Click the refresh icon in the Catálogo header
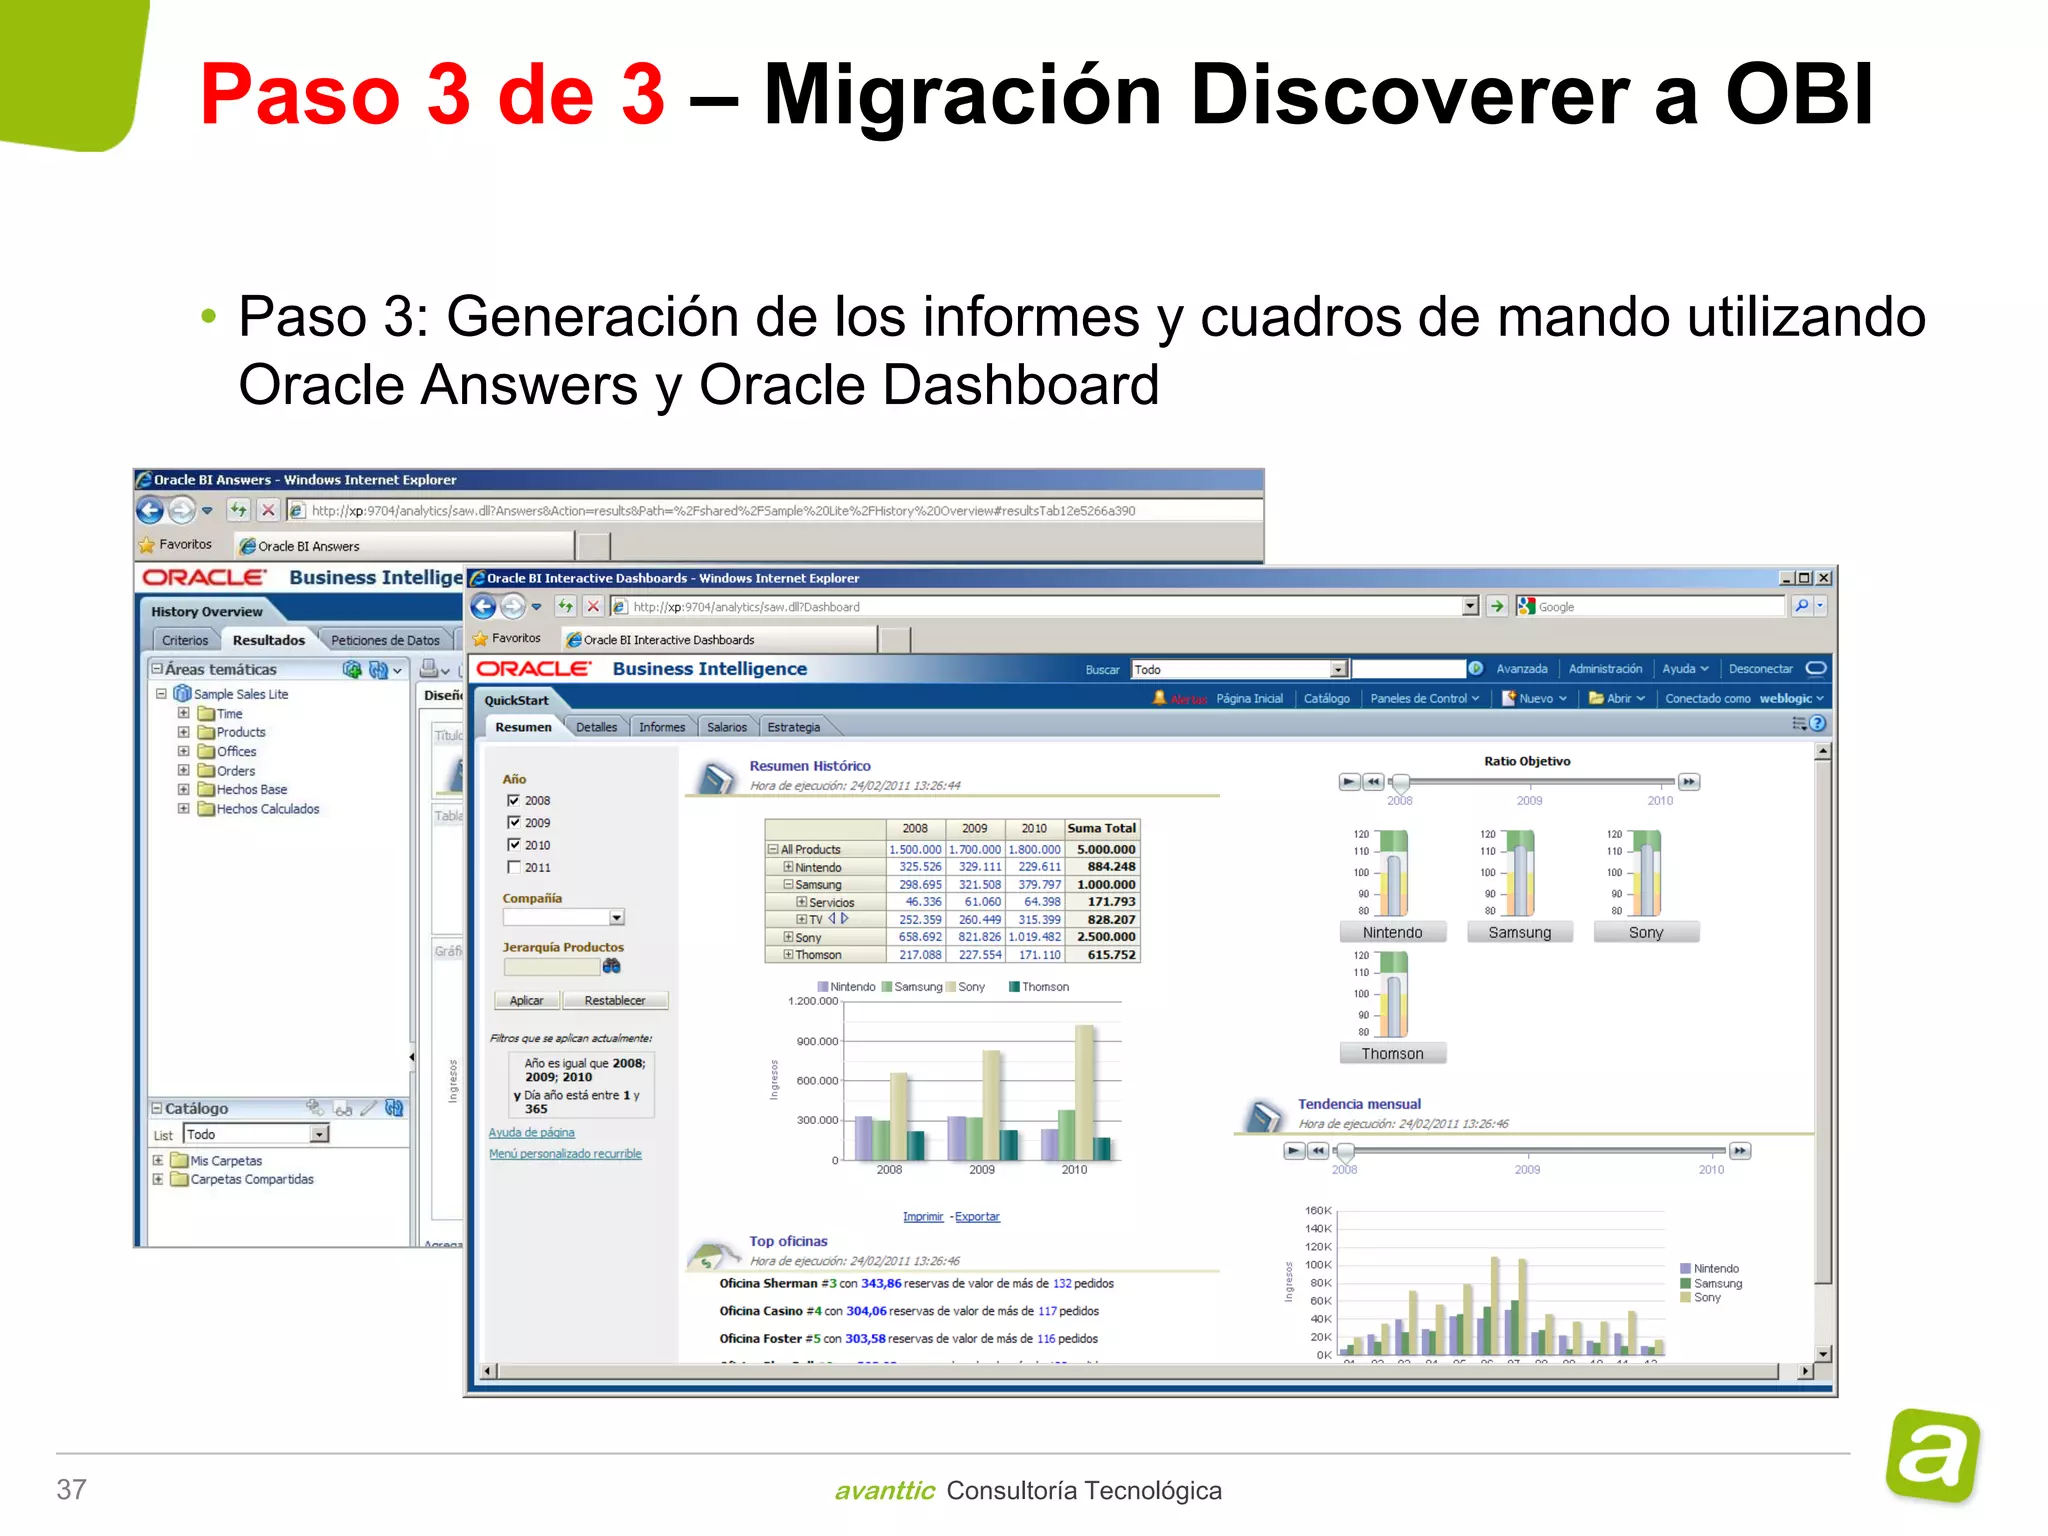The image size is (2048, 1536). 394,1108
